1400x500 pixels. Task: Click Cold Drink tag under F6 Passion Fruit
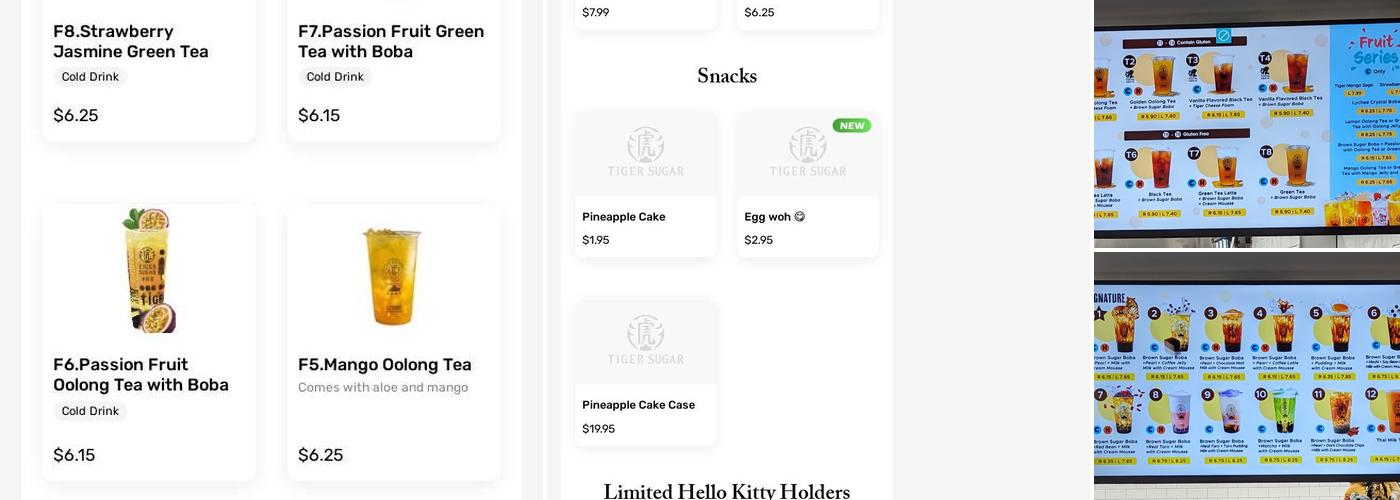click(x=90, y=411)
